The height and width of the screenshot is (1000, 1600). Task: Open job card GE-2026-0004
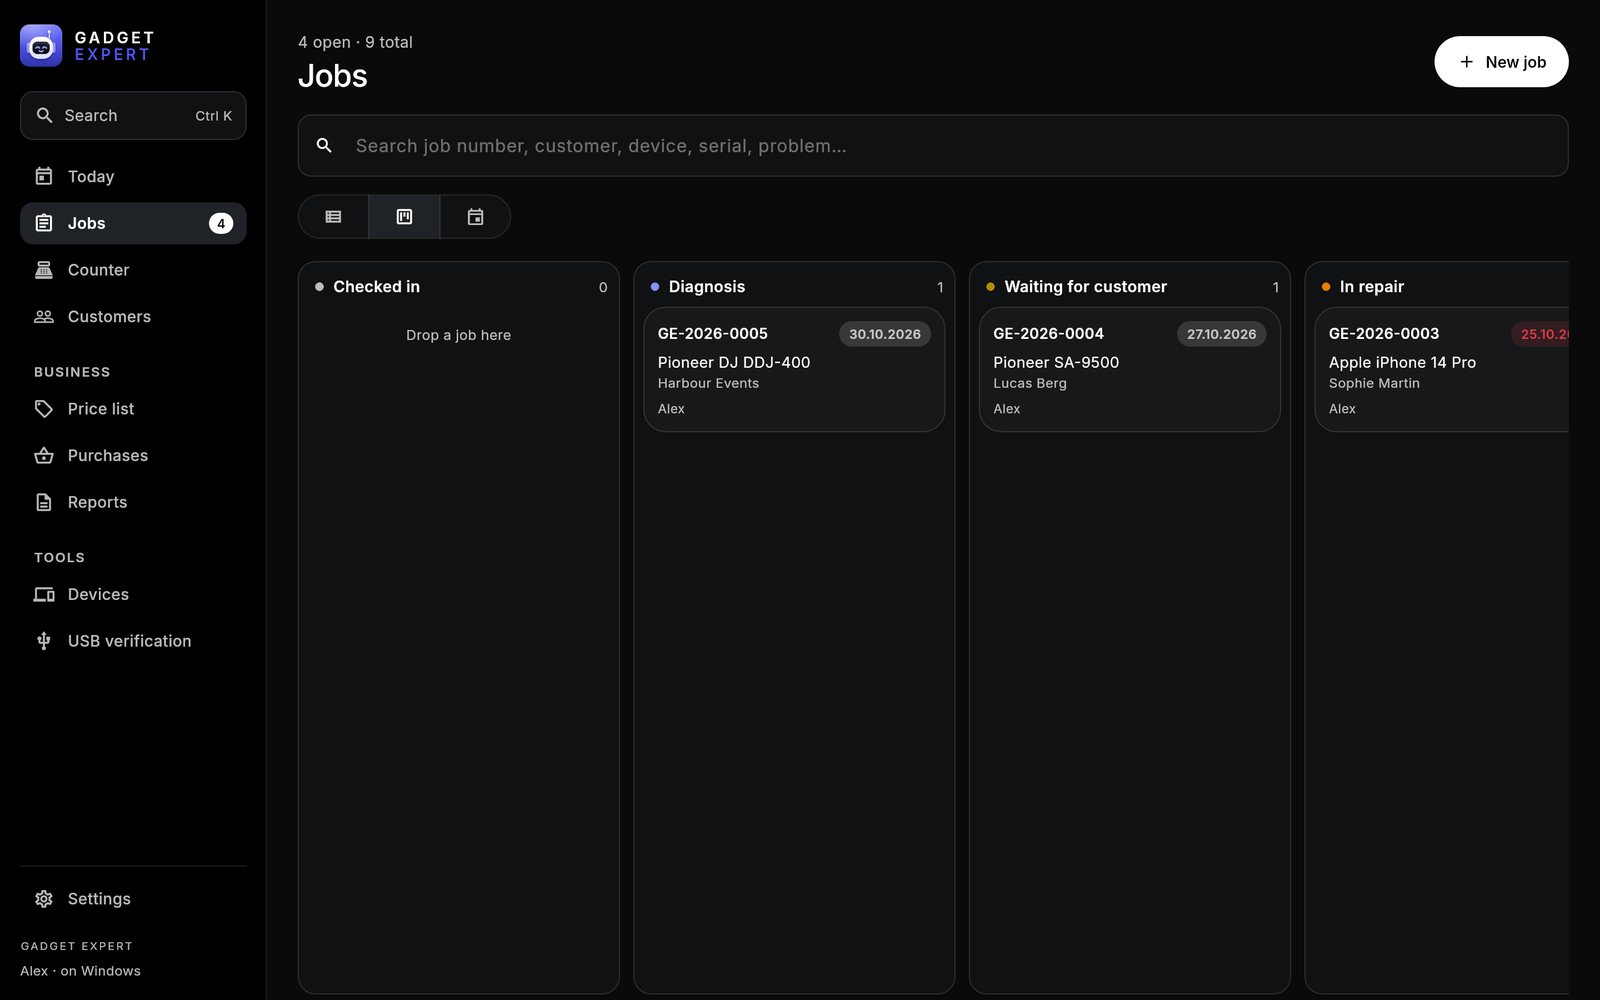pos(1130,370)
